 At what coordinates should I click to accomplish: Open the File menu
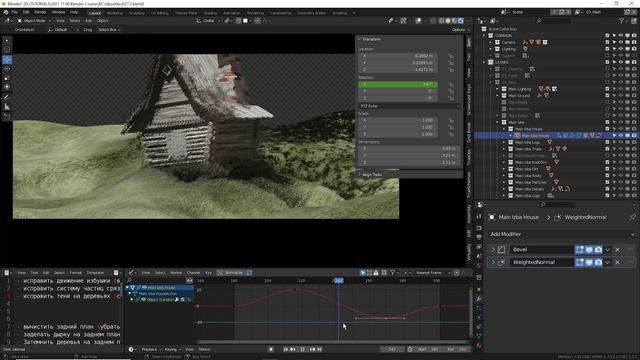pos(15,13)
